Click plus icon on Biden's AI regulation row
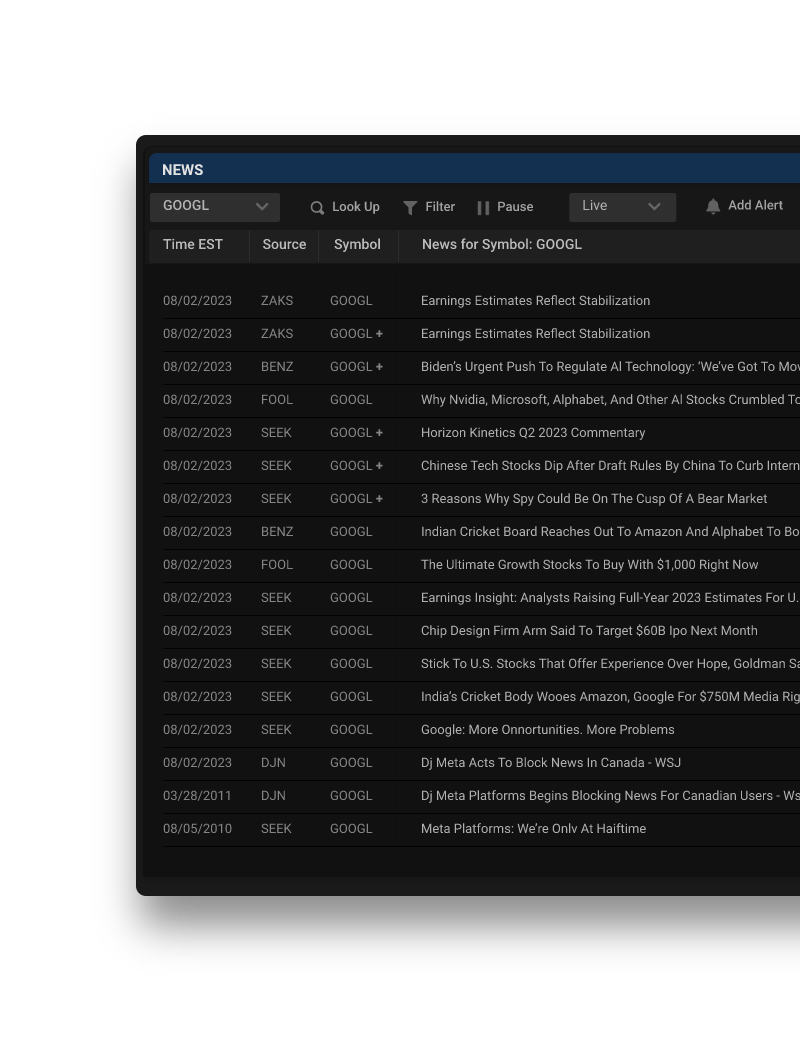This screenshot has width=800, height=1063. coord(380,367)
